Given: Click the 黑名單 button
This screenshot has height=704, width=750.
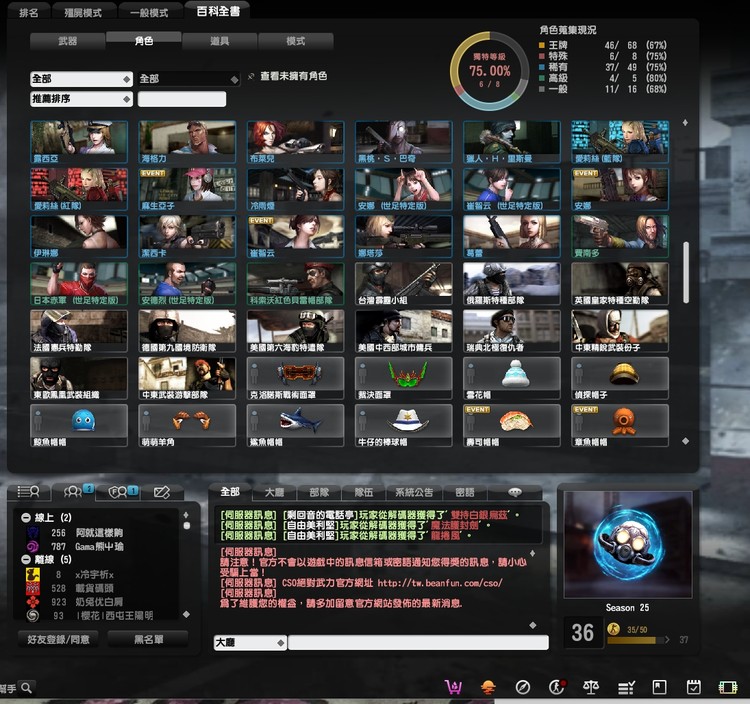Looking at the screenshot, I should tap(148, 638).
